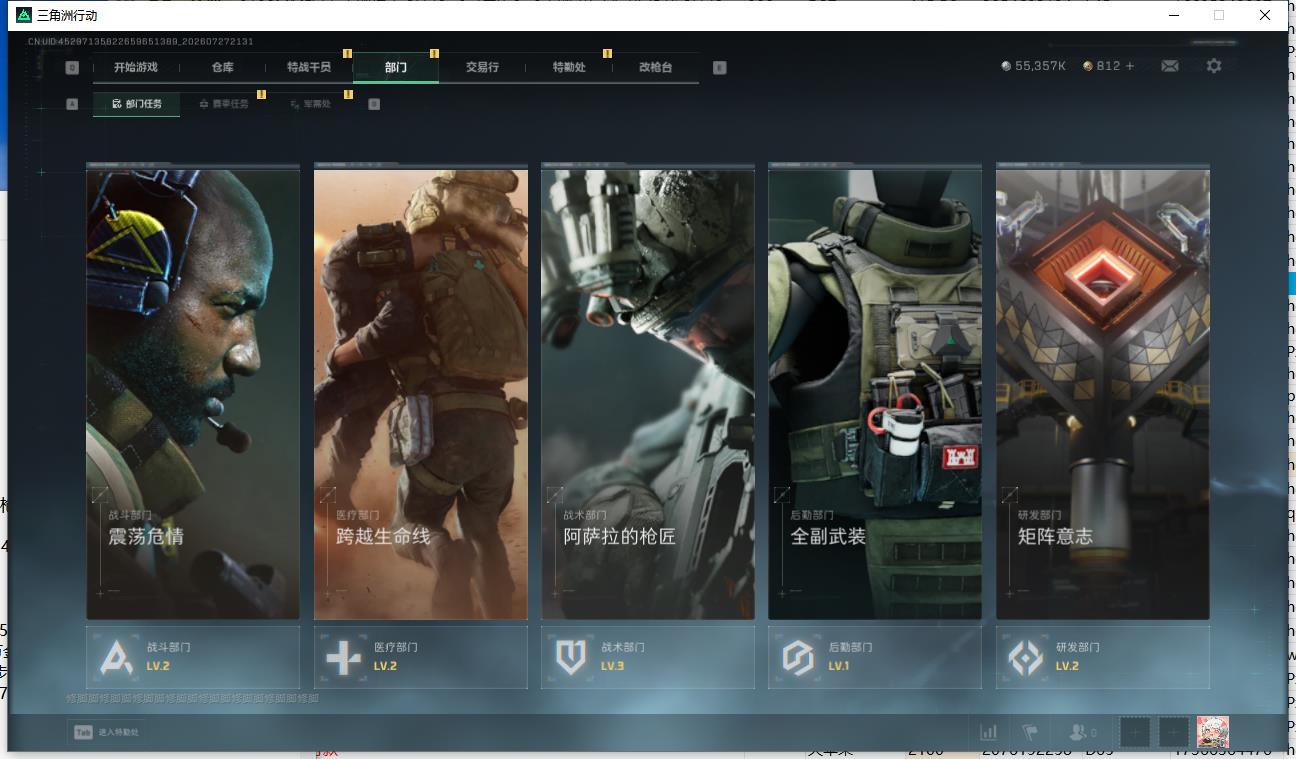The width and height of the screenshot is (1296, 759).
Task: Click the 医疗部门 cross emblem icon
Action: (x=344, y=657)
